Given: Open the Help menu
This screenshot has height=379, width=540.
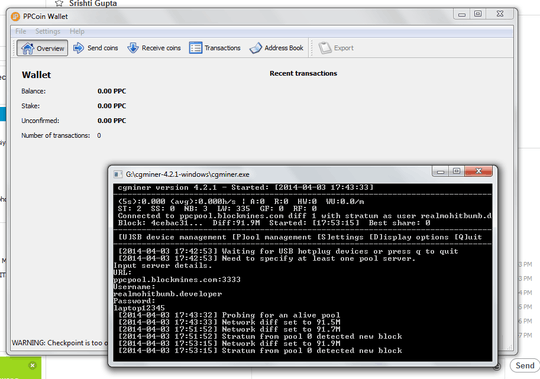Looking at the screenshot, I should (77, 31).
